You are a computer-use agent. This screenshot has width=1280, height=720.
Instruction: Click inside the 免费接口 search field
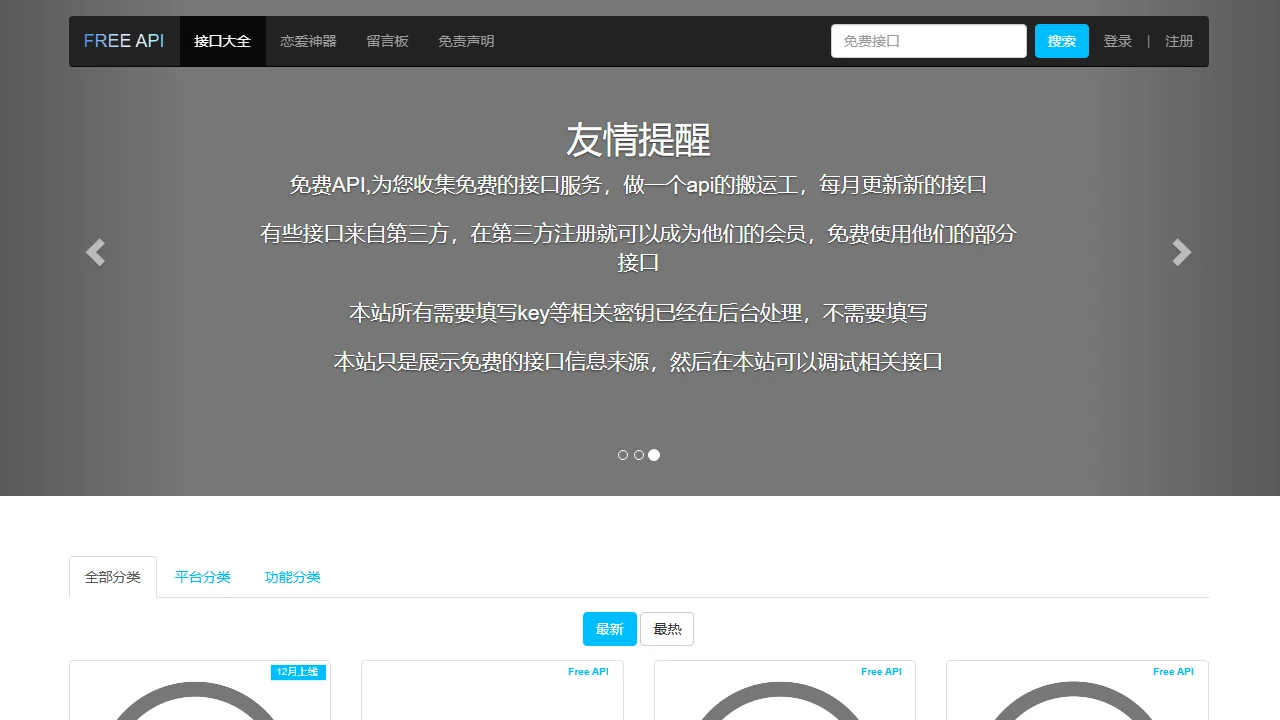(x=928, y=41)
